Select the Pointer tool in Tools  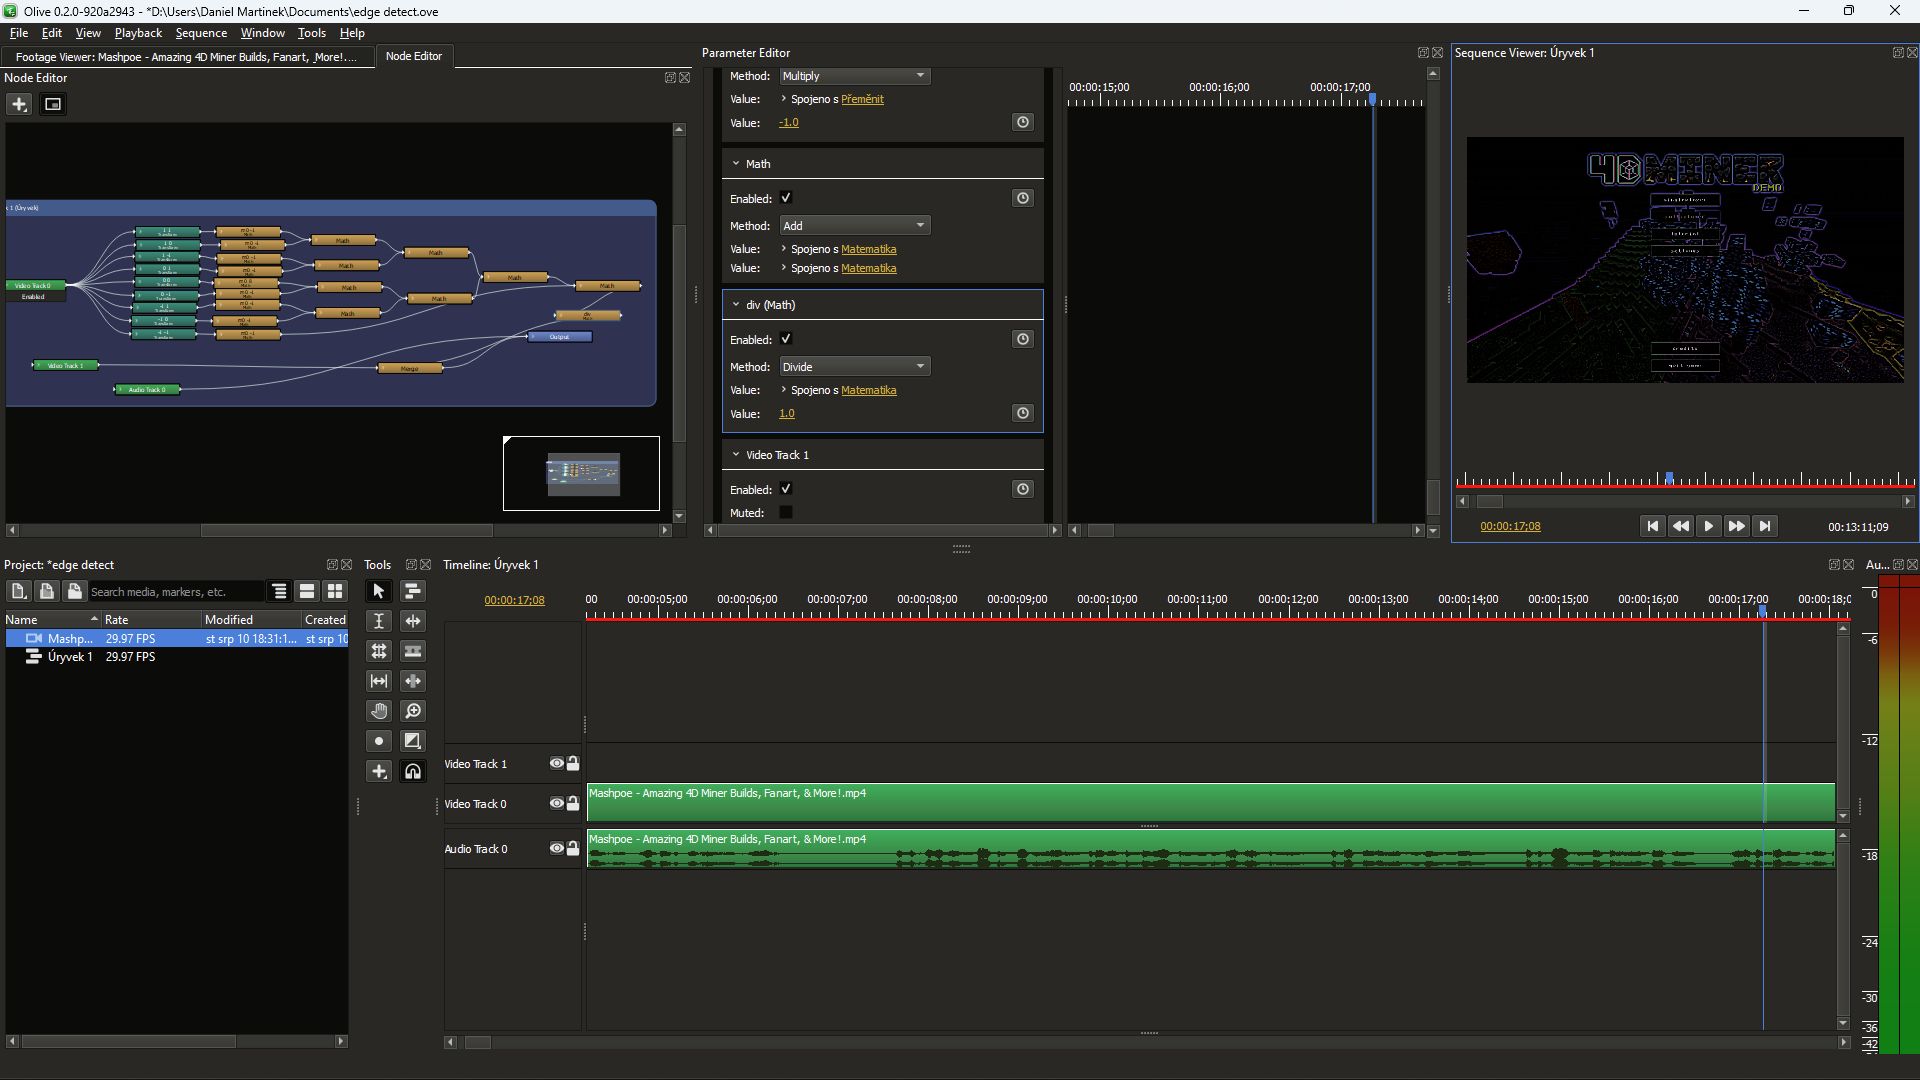point(378,591)
